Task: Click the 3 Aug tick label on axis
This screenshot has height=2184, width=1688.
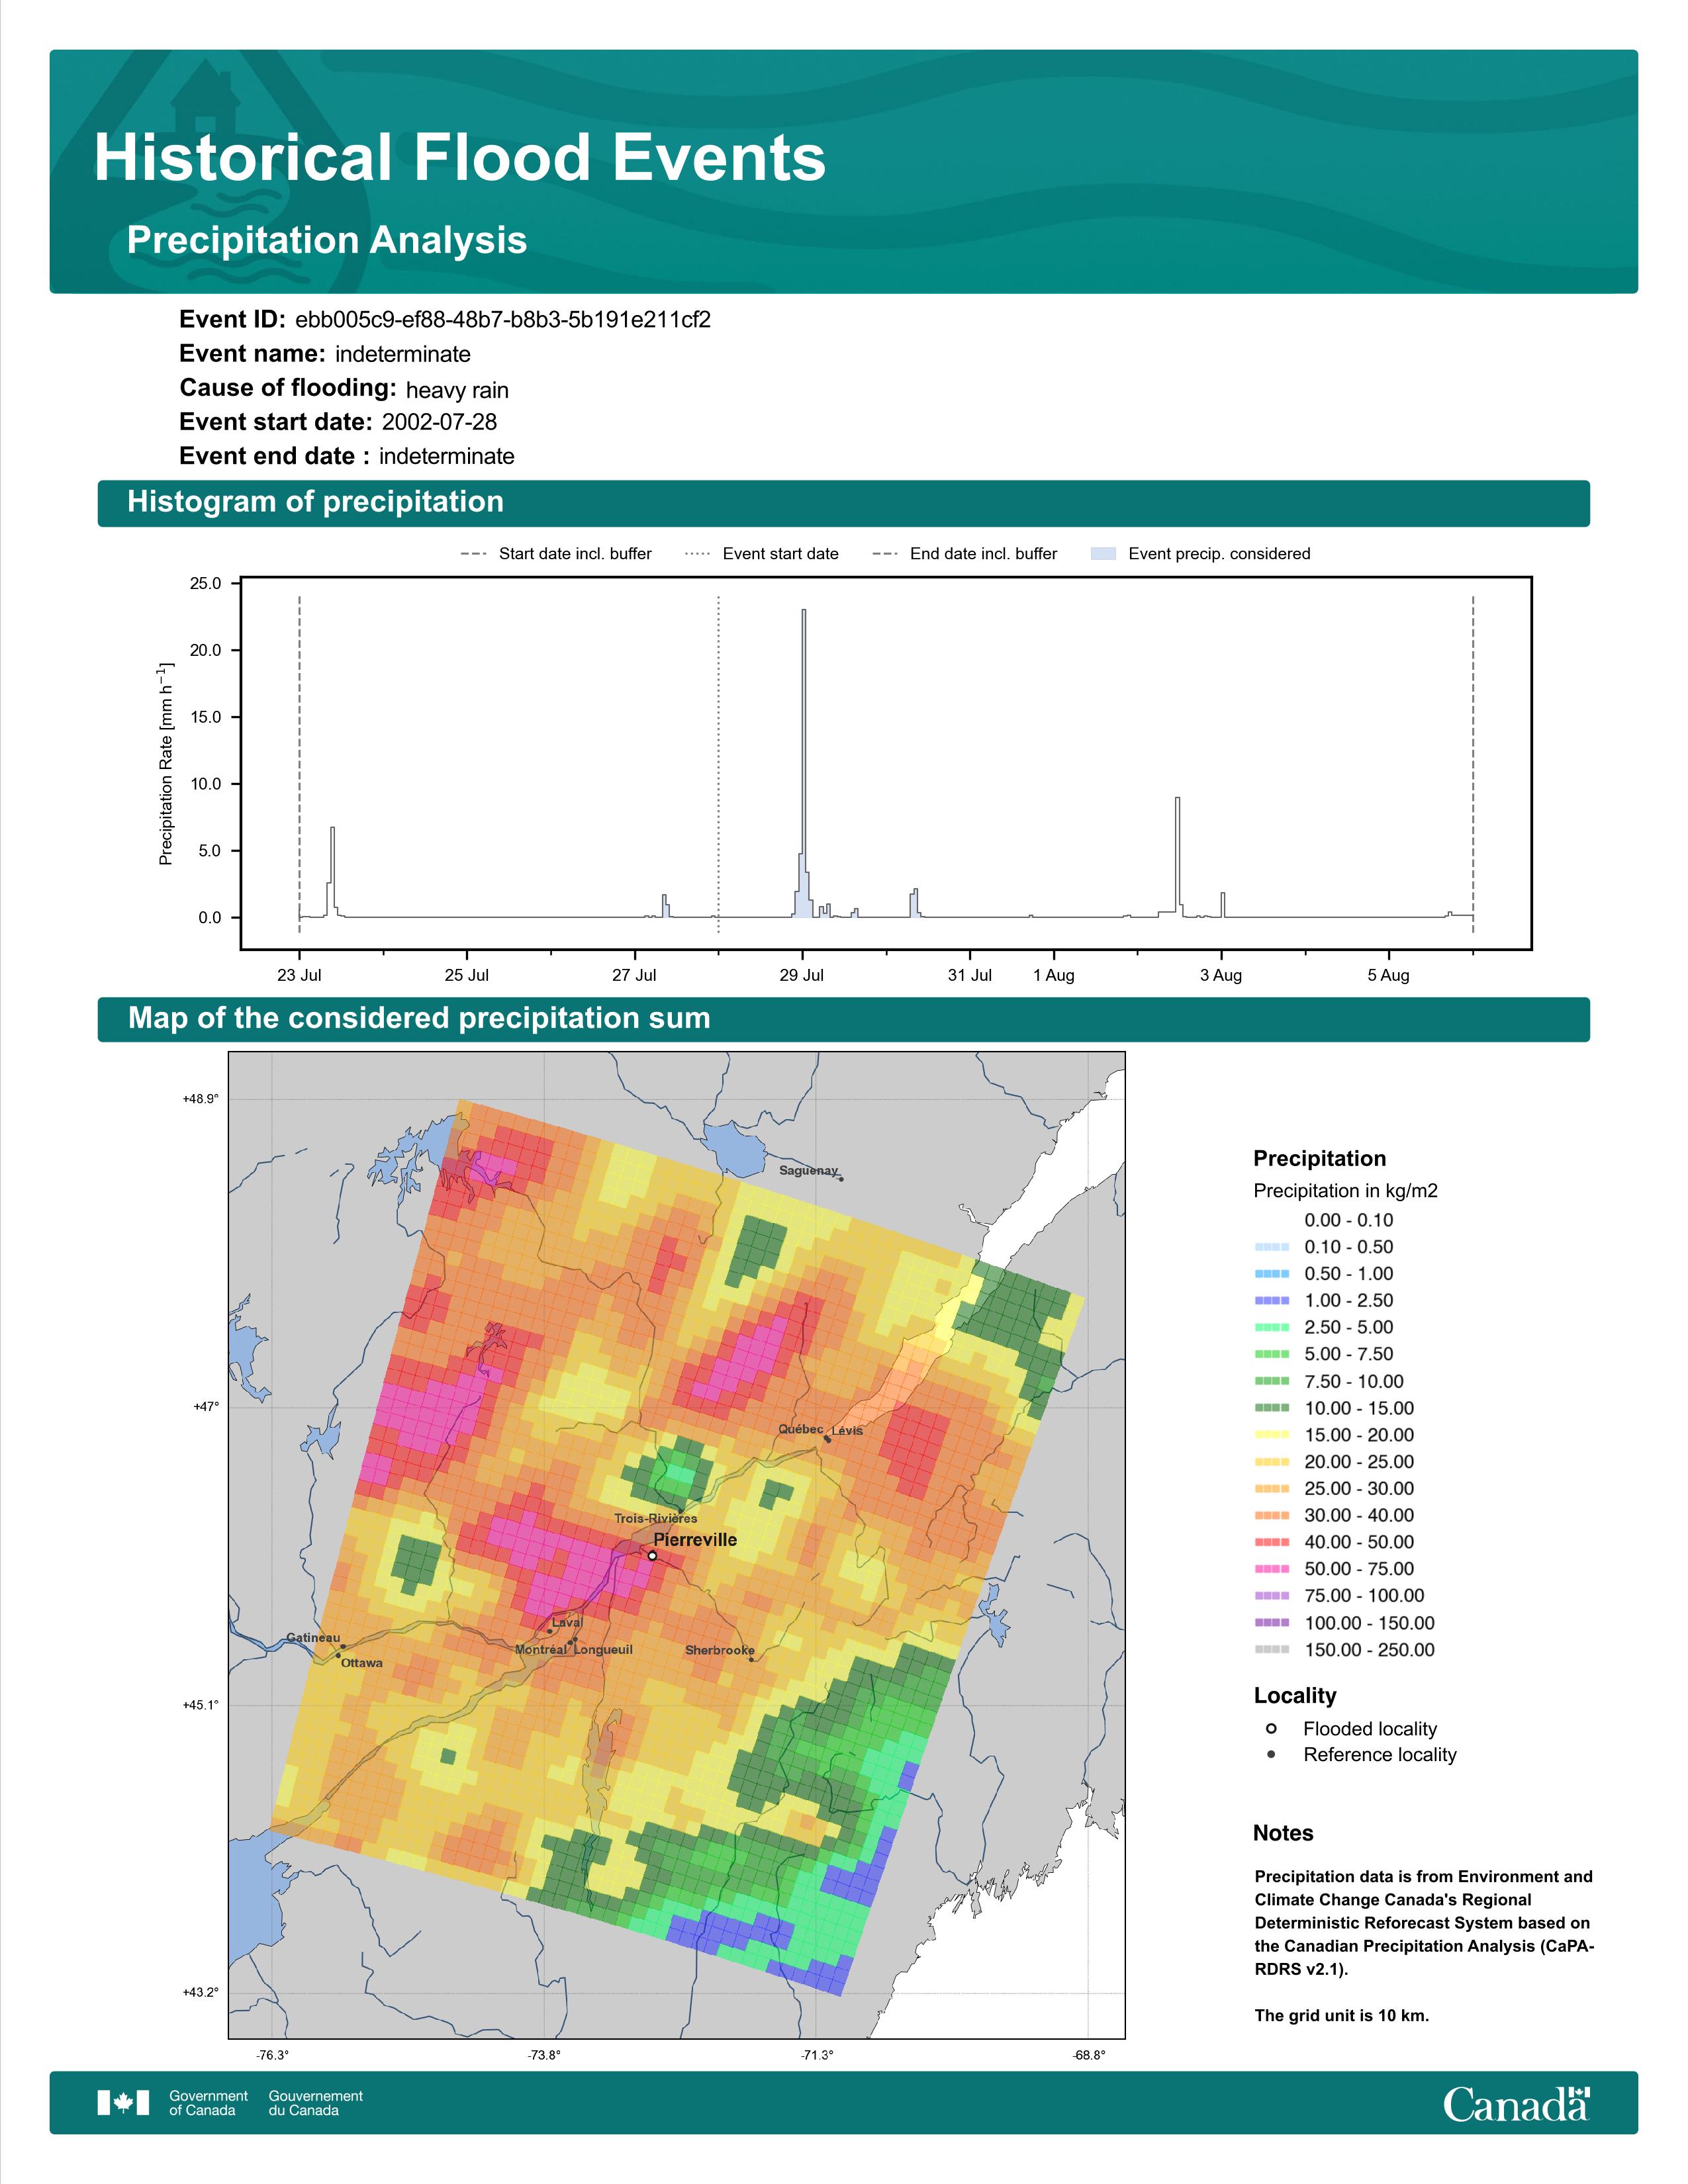Action: [x=1221, y=975]
